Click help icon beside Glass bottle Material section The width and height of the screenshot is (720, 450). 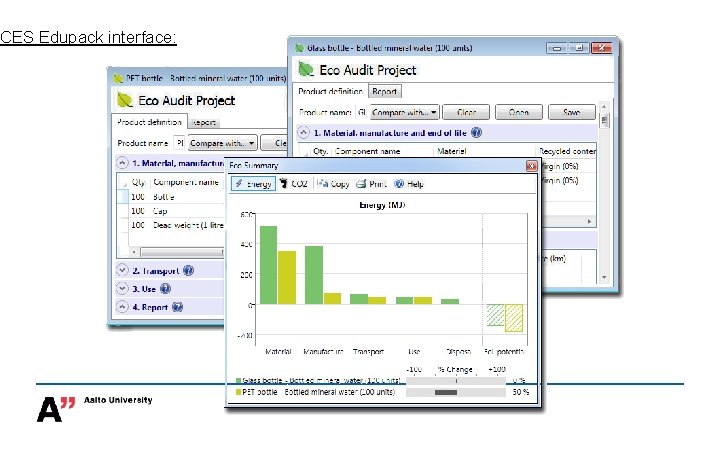click(x=477, y=133)
